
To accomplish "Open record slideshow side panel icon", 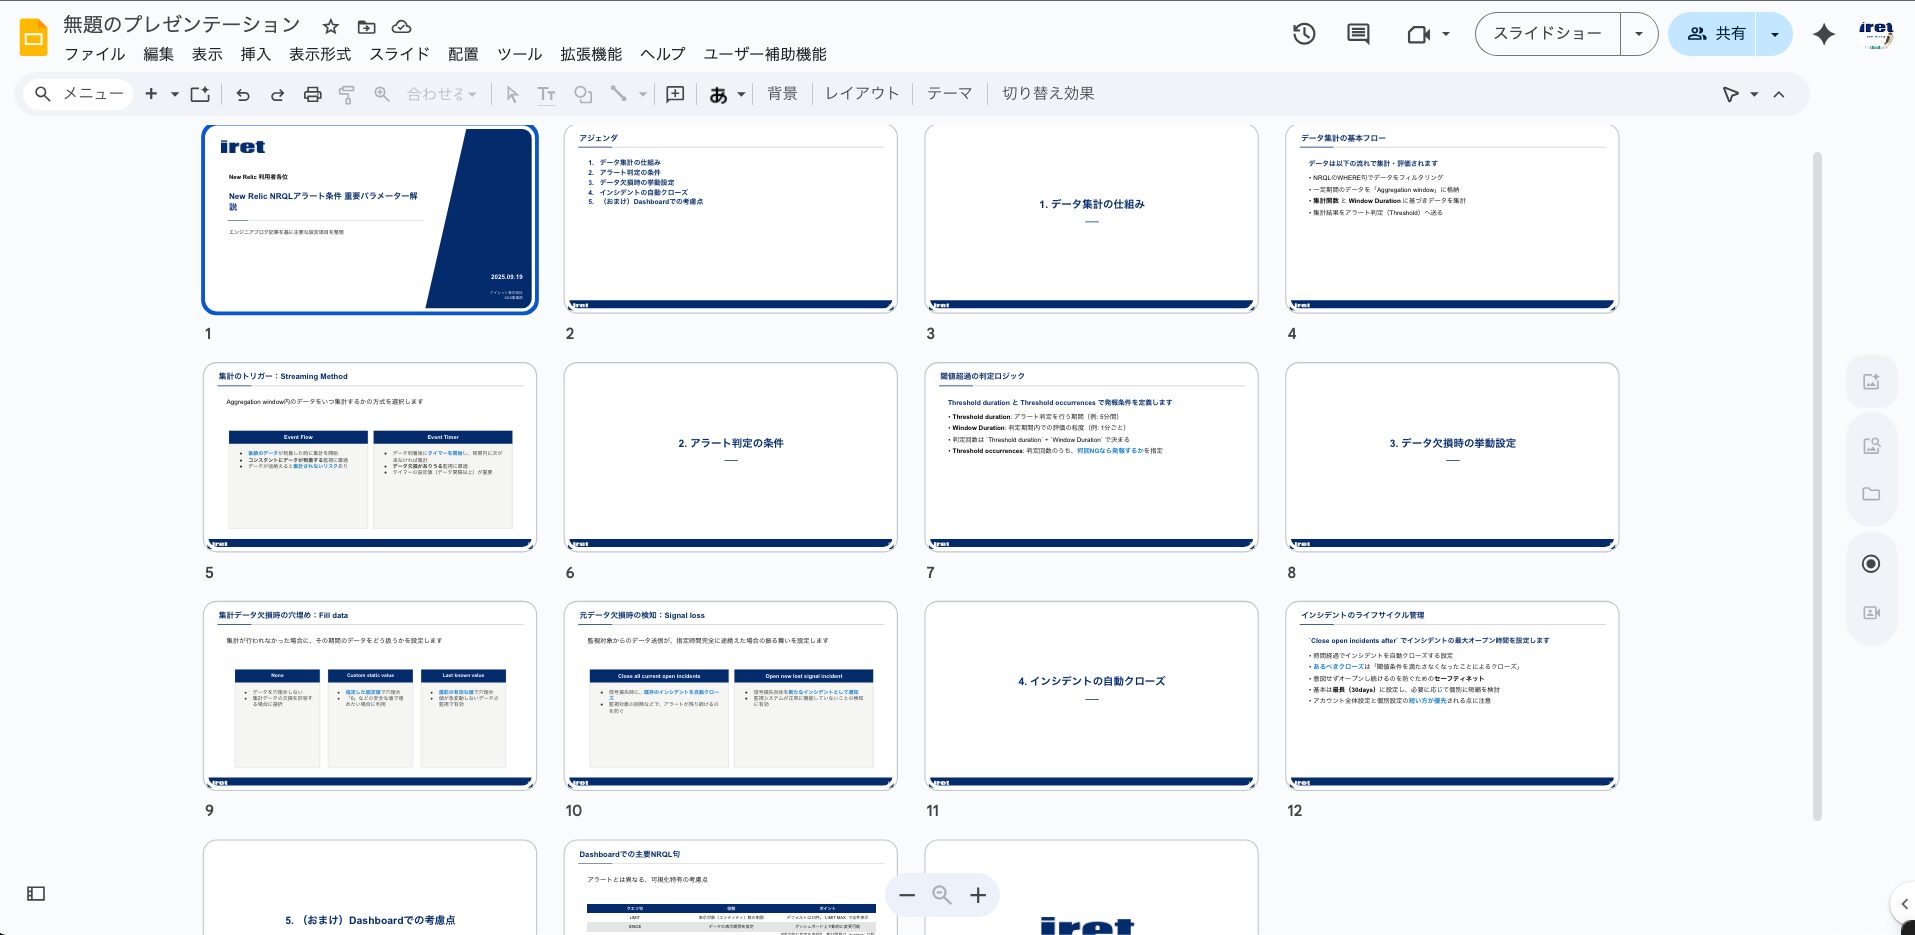I will click(x=1871, y=564).
